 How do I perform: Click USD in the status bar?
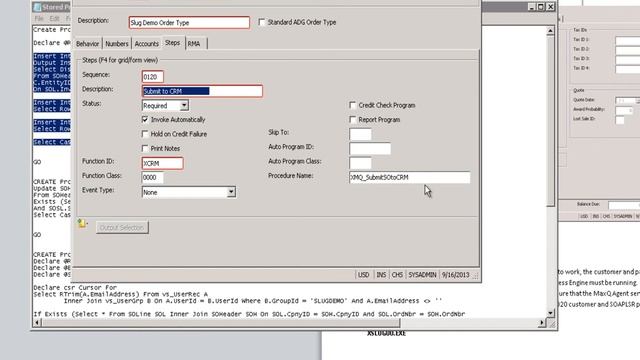(x=363, y=275)
